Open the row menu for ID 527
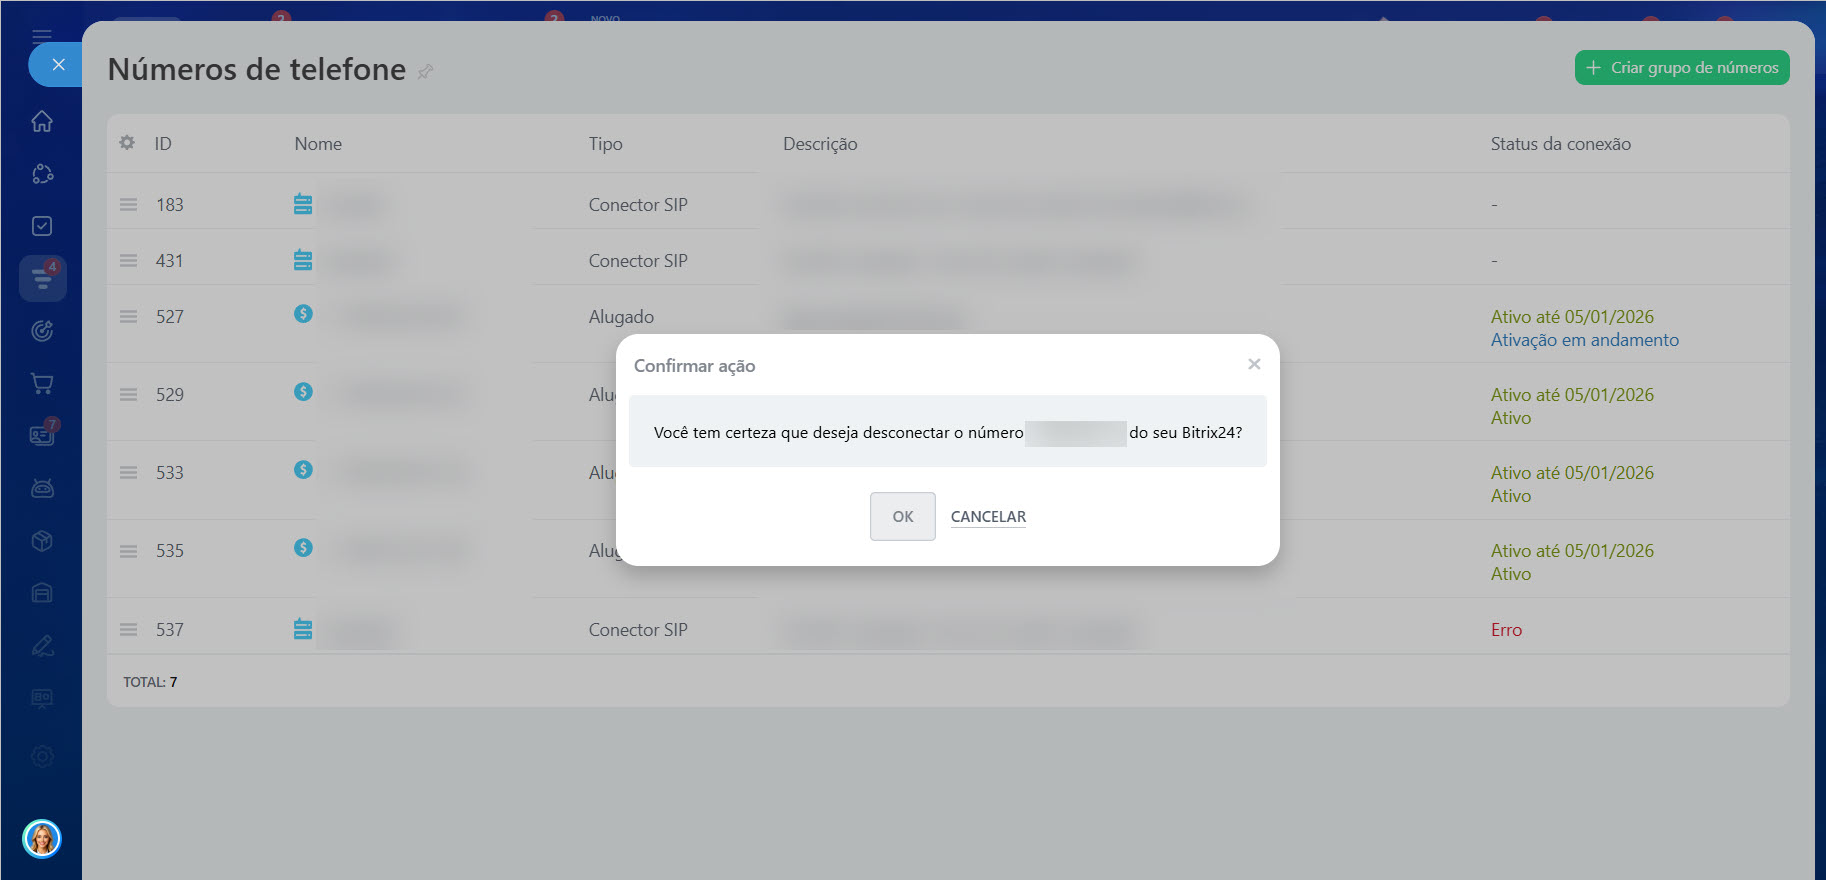Screen dimensions: 1826x880 pos(128,316)
